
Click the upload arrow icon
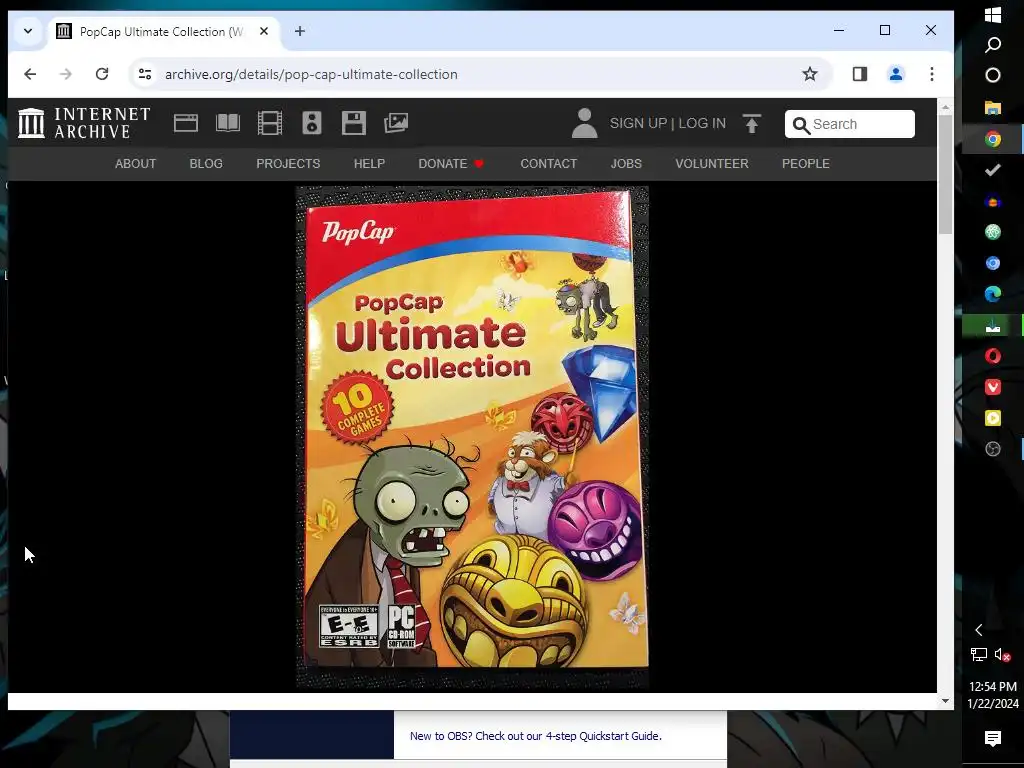click(x=752, y=123)
